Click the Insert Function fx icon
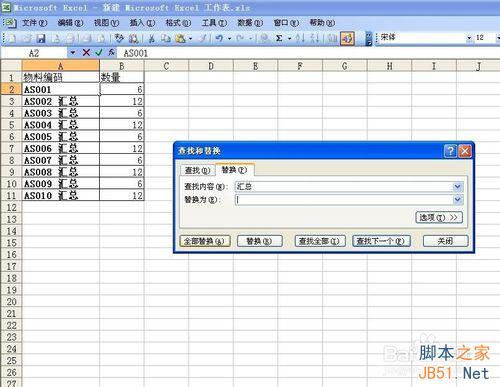 (x=112, y=53)
